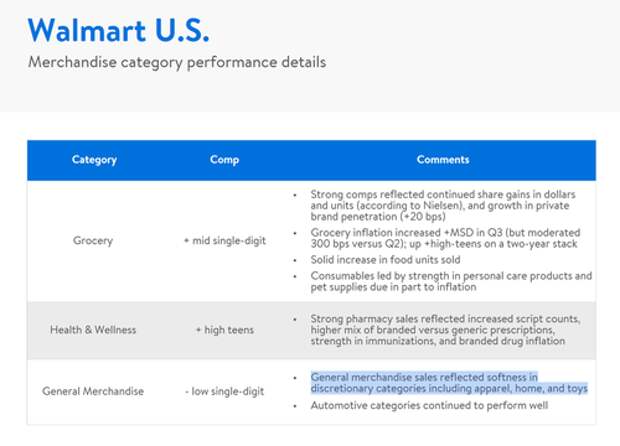Click the 'Strong comps reflected continued share gains' comment
Image resolution: width=620 pixels, height=446 pixels.
(x=443, y=206)
